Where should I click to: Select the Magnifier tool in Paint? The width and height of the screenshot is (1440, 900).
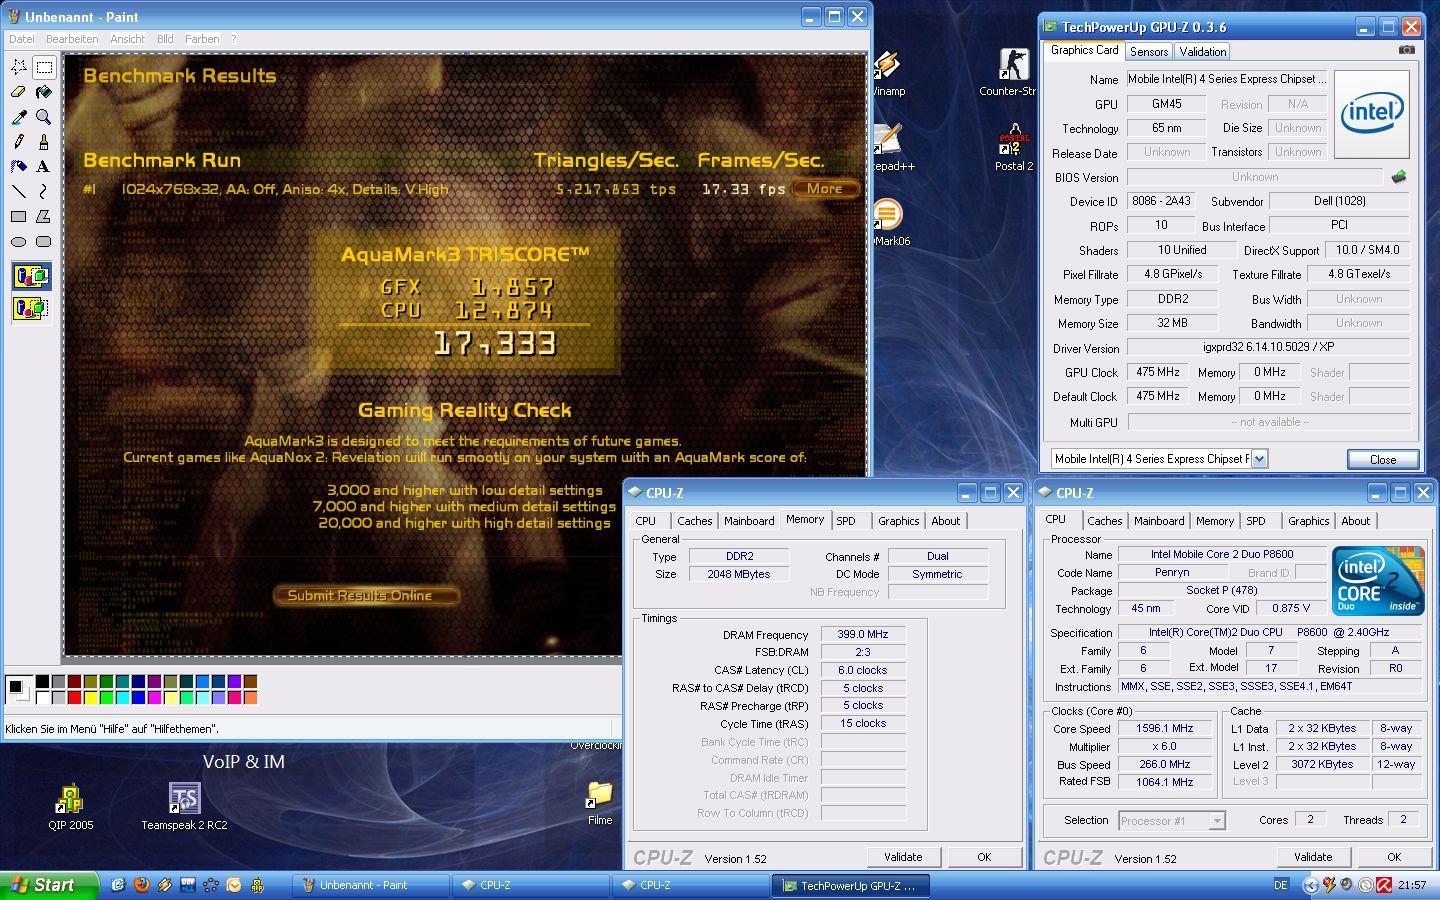tap(44, 117)
